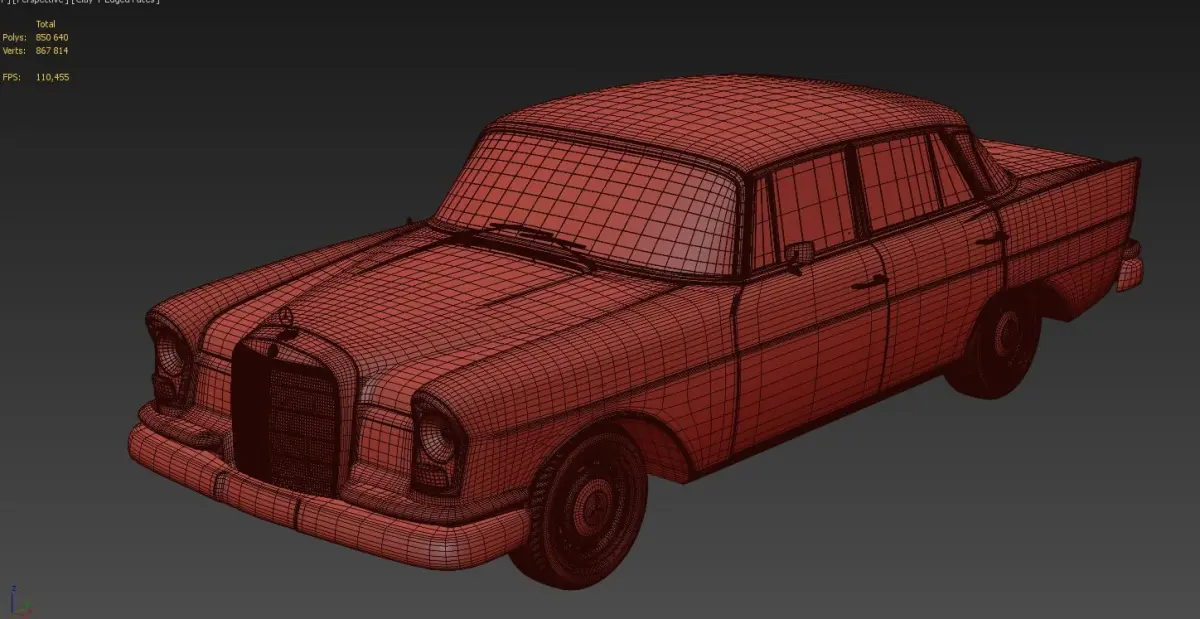The image size is (1200, 619).
Task: Click the Verts count value 867 814
Action: [x=52, y=50]
